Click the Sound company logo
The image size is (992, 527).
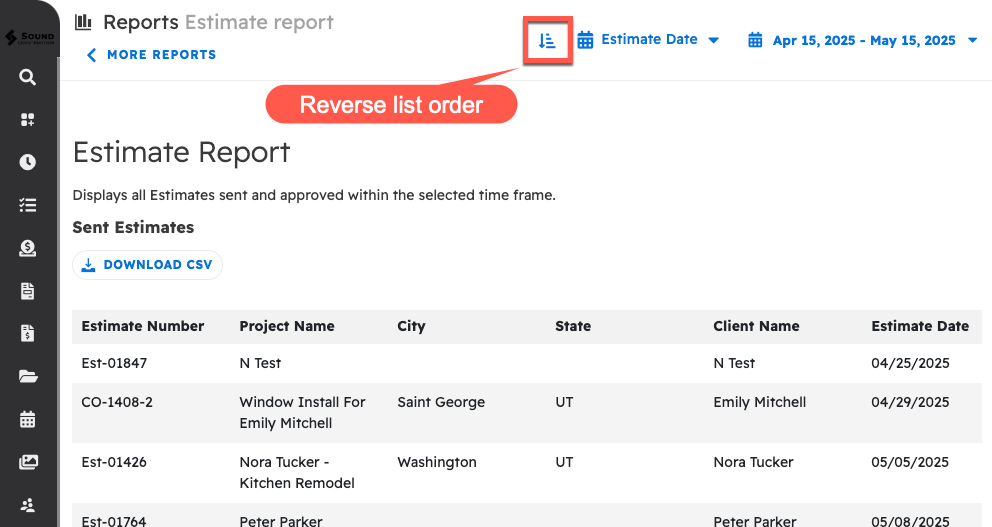28,38
